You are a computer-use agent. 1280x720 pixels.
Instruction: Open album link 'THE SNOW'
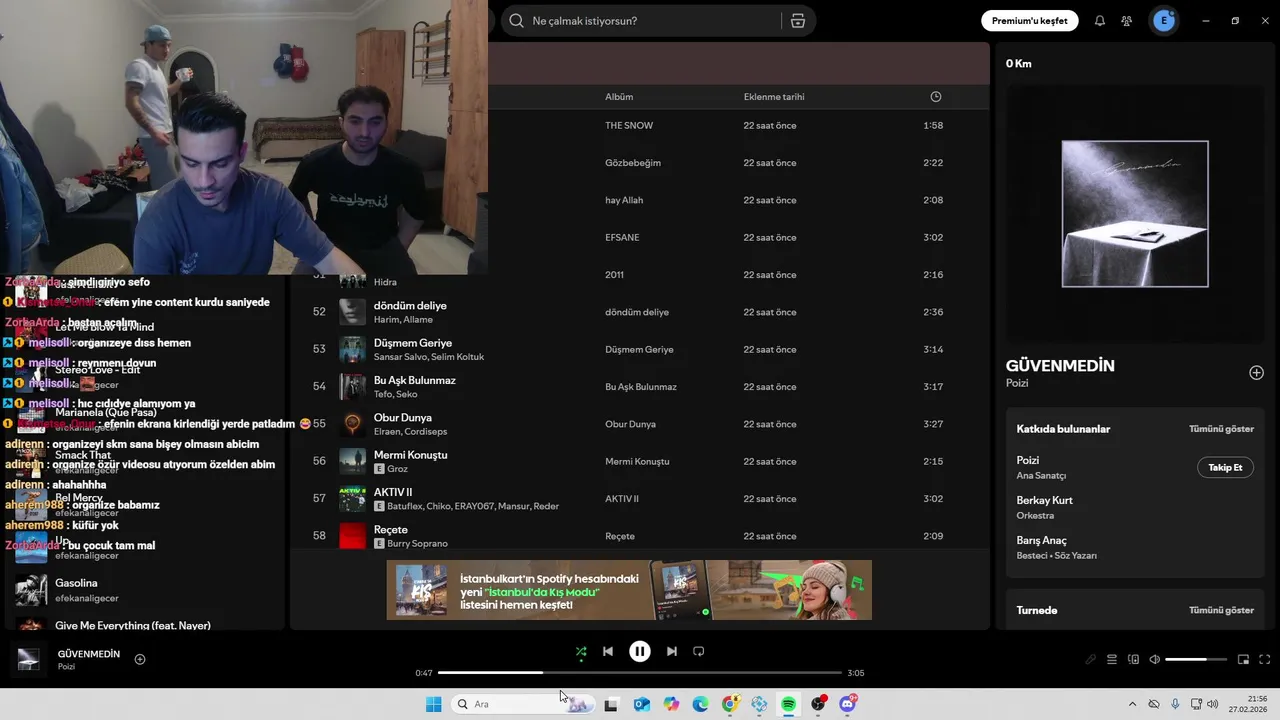(629, 125)
